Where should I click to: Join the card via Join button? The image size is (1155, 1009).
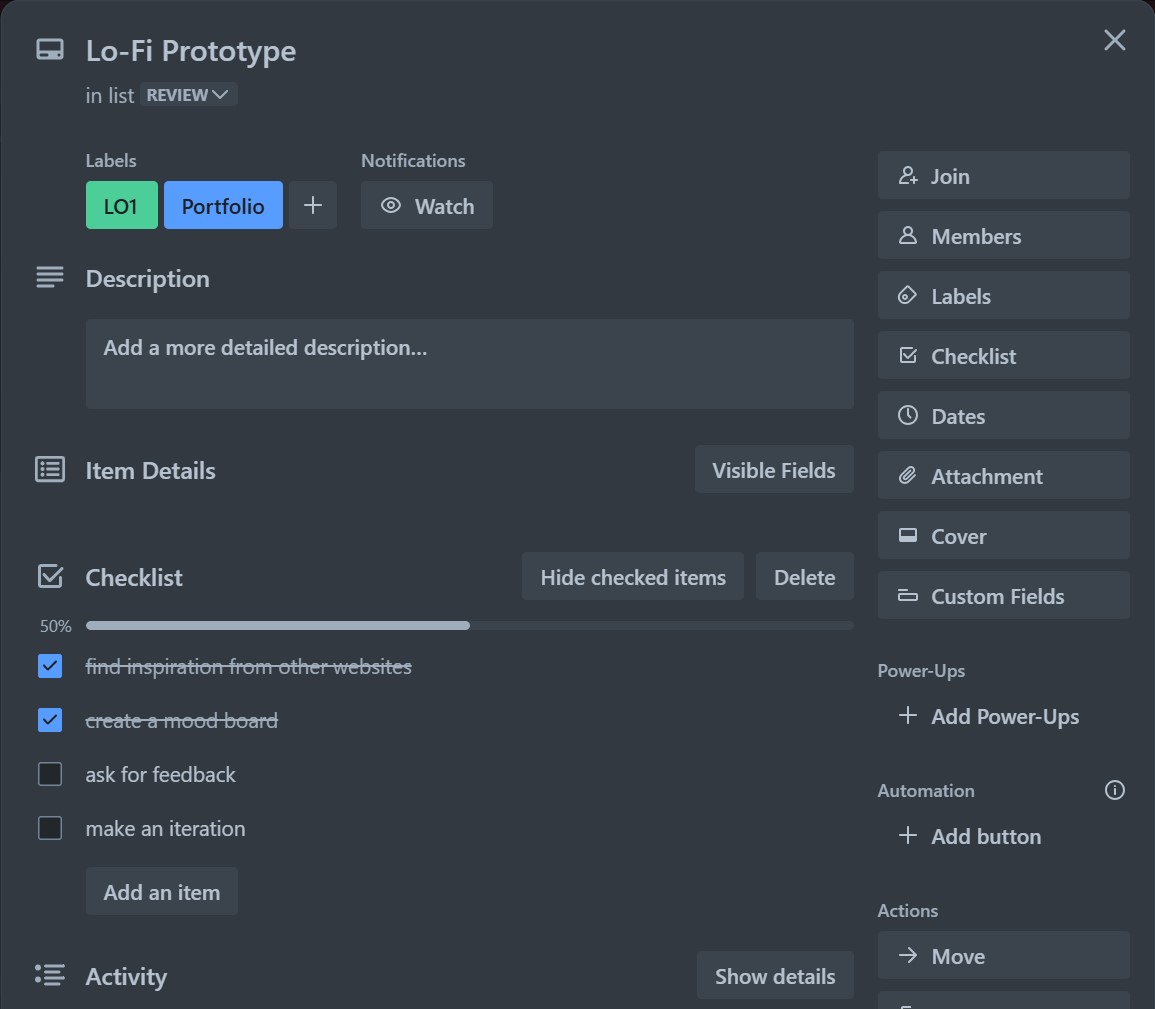point(1003,176)
